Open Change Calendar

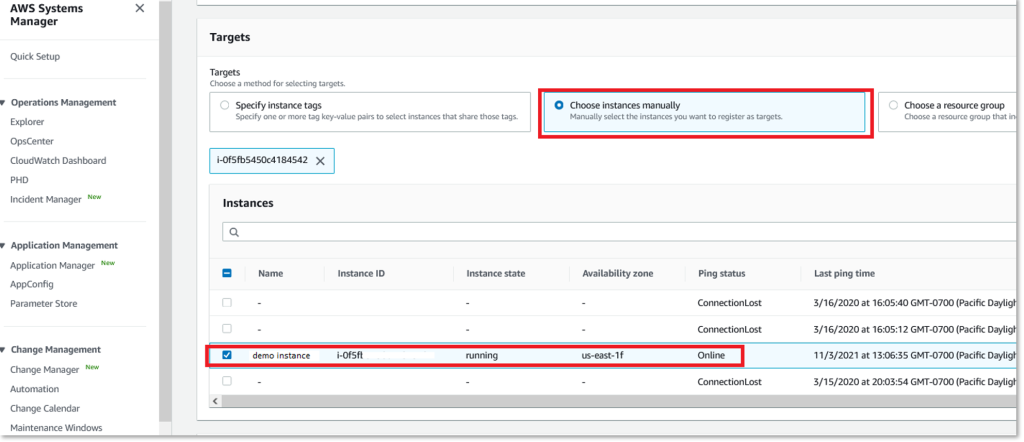[x=45, y=409]
